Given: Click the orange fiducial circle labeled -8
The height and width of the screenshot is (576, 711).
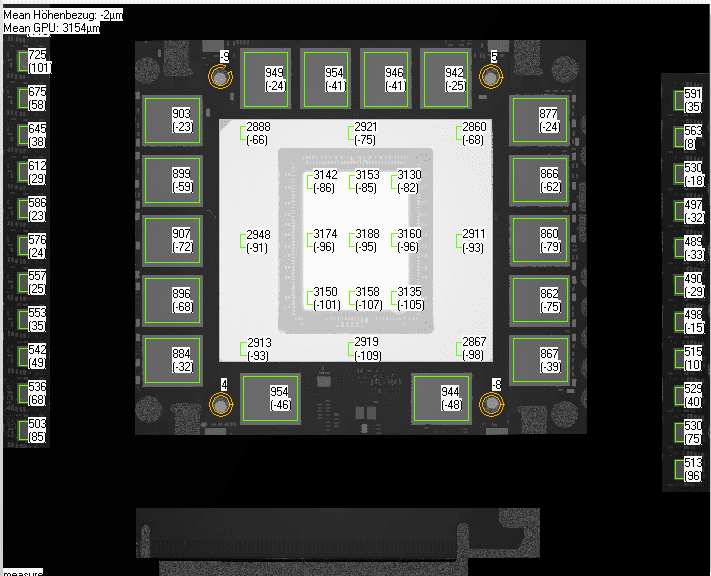Looking at the screenshot, I should click(492, 404).
